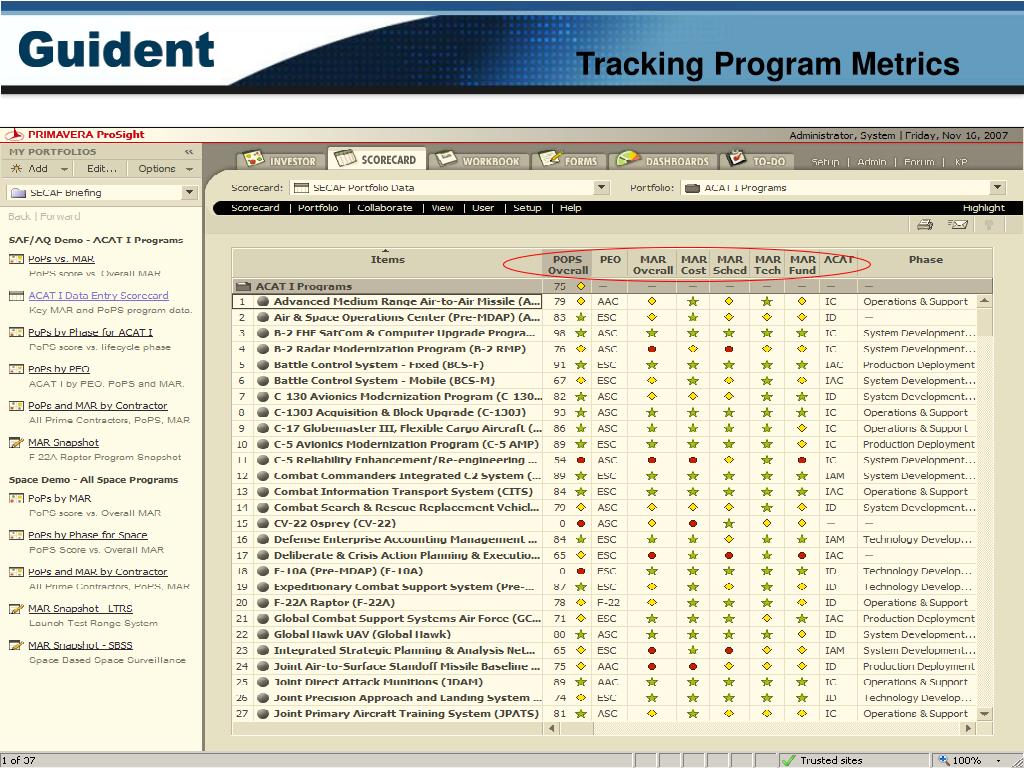Click table scroll up arrow
The width and height of the screenshot is (1024, 768).
click(984, 301)
